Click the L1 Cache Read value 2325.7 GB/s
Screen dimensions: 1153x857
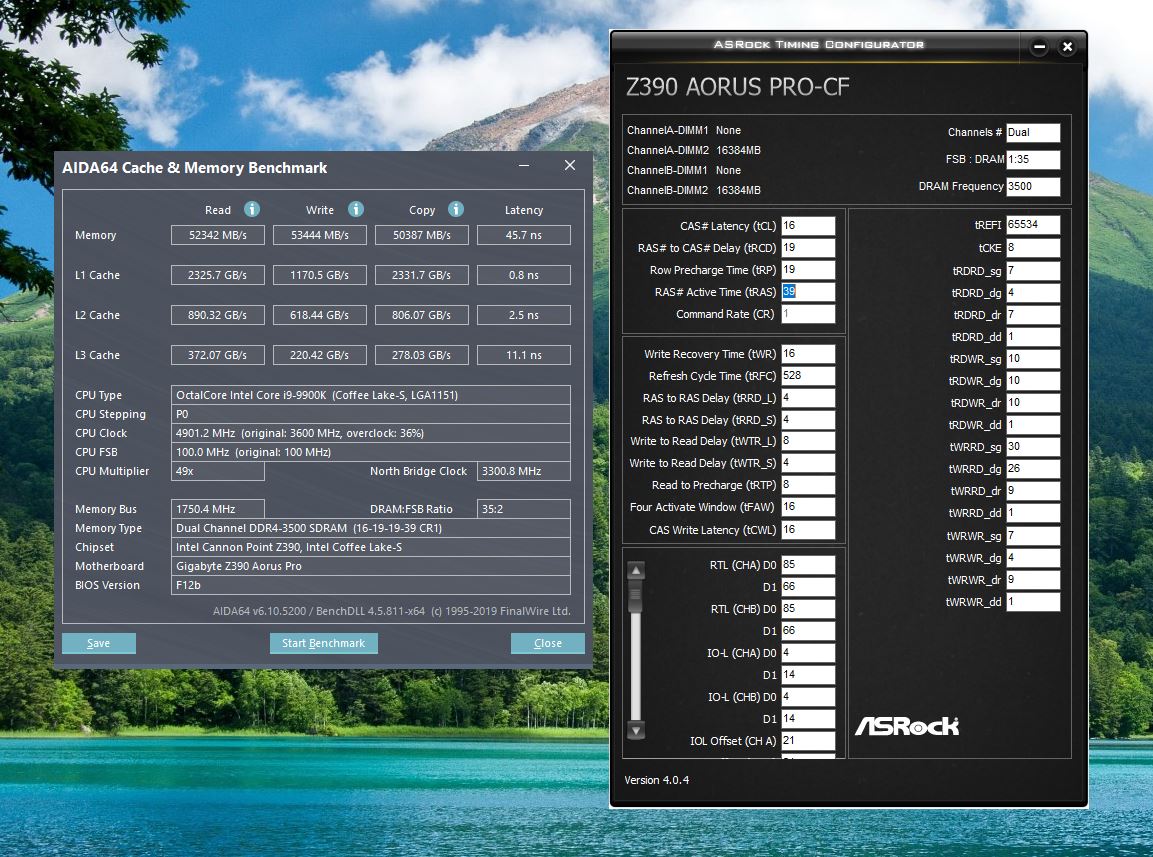[x=218, y=274]
